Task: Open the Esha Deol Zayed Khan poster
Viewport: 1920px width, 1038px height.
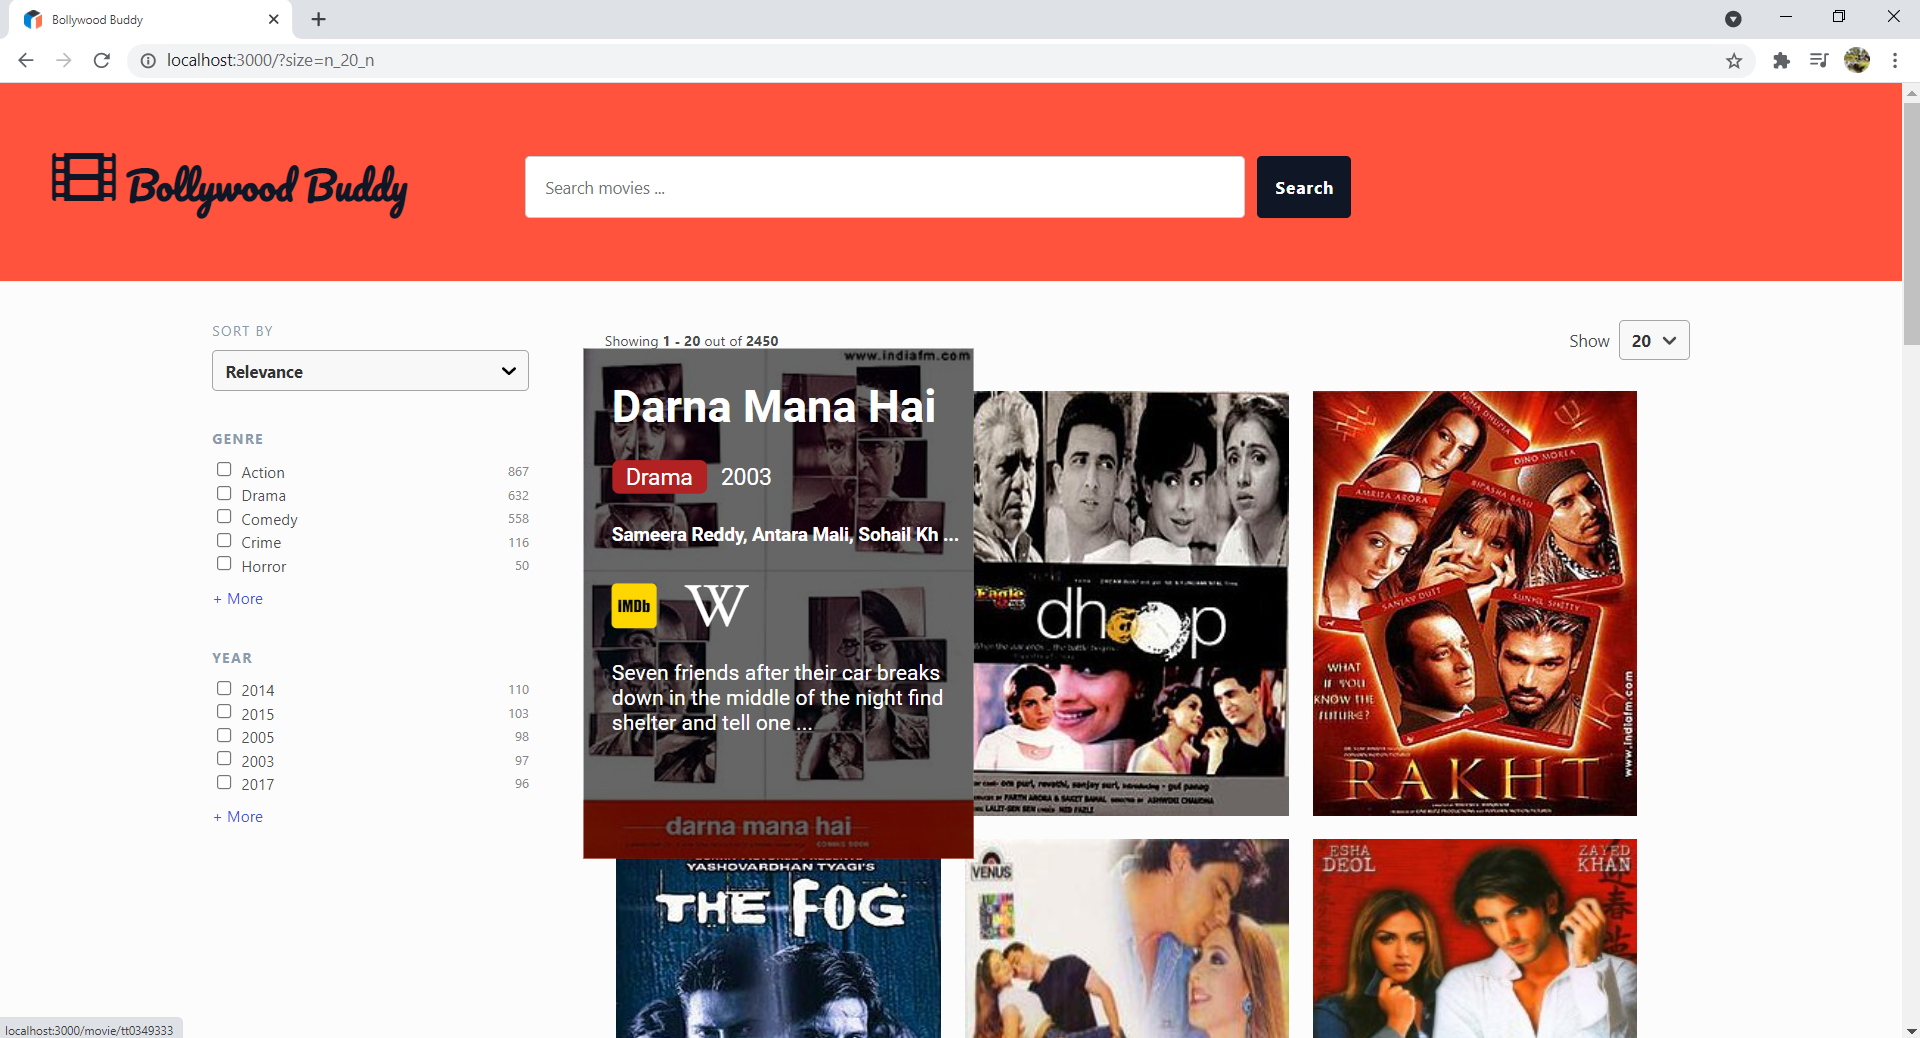Action: coord(1474,938)
